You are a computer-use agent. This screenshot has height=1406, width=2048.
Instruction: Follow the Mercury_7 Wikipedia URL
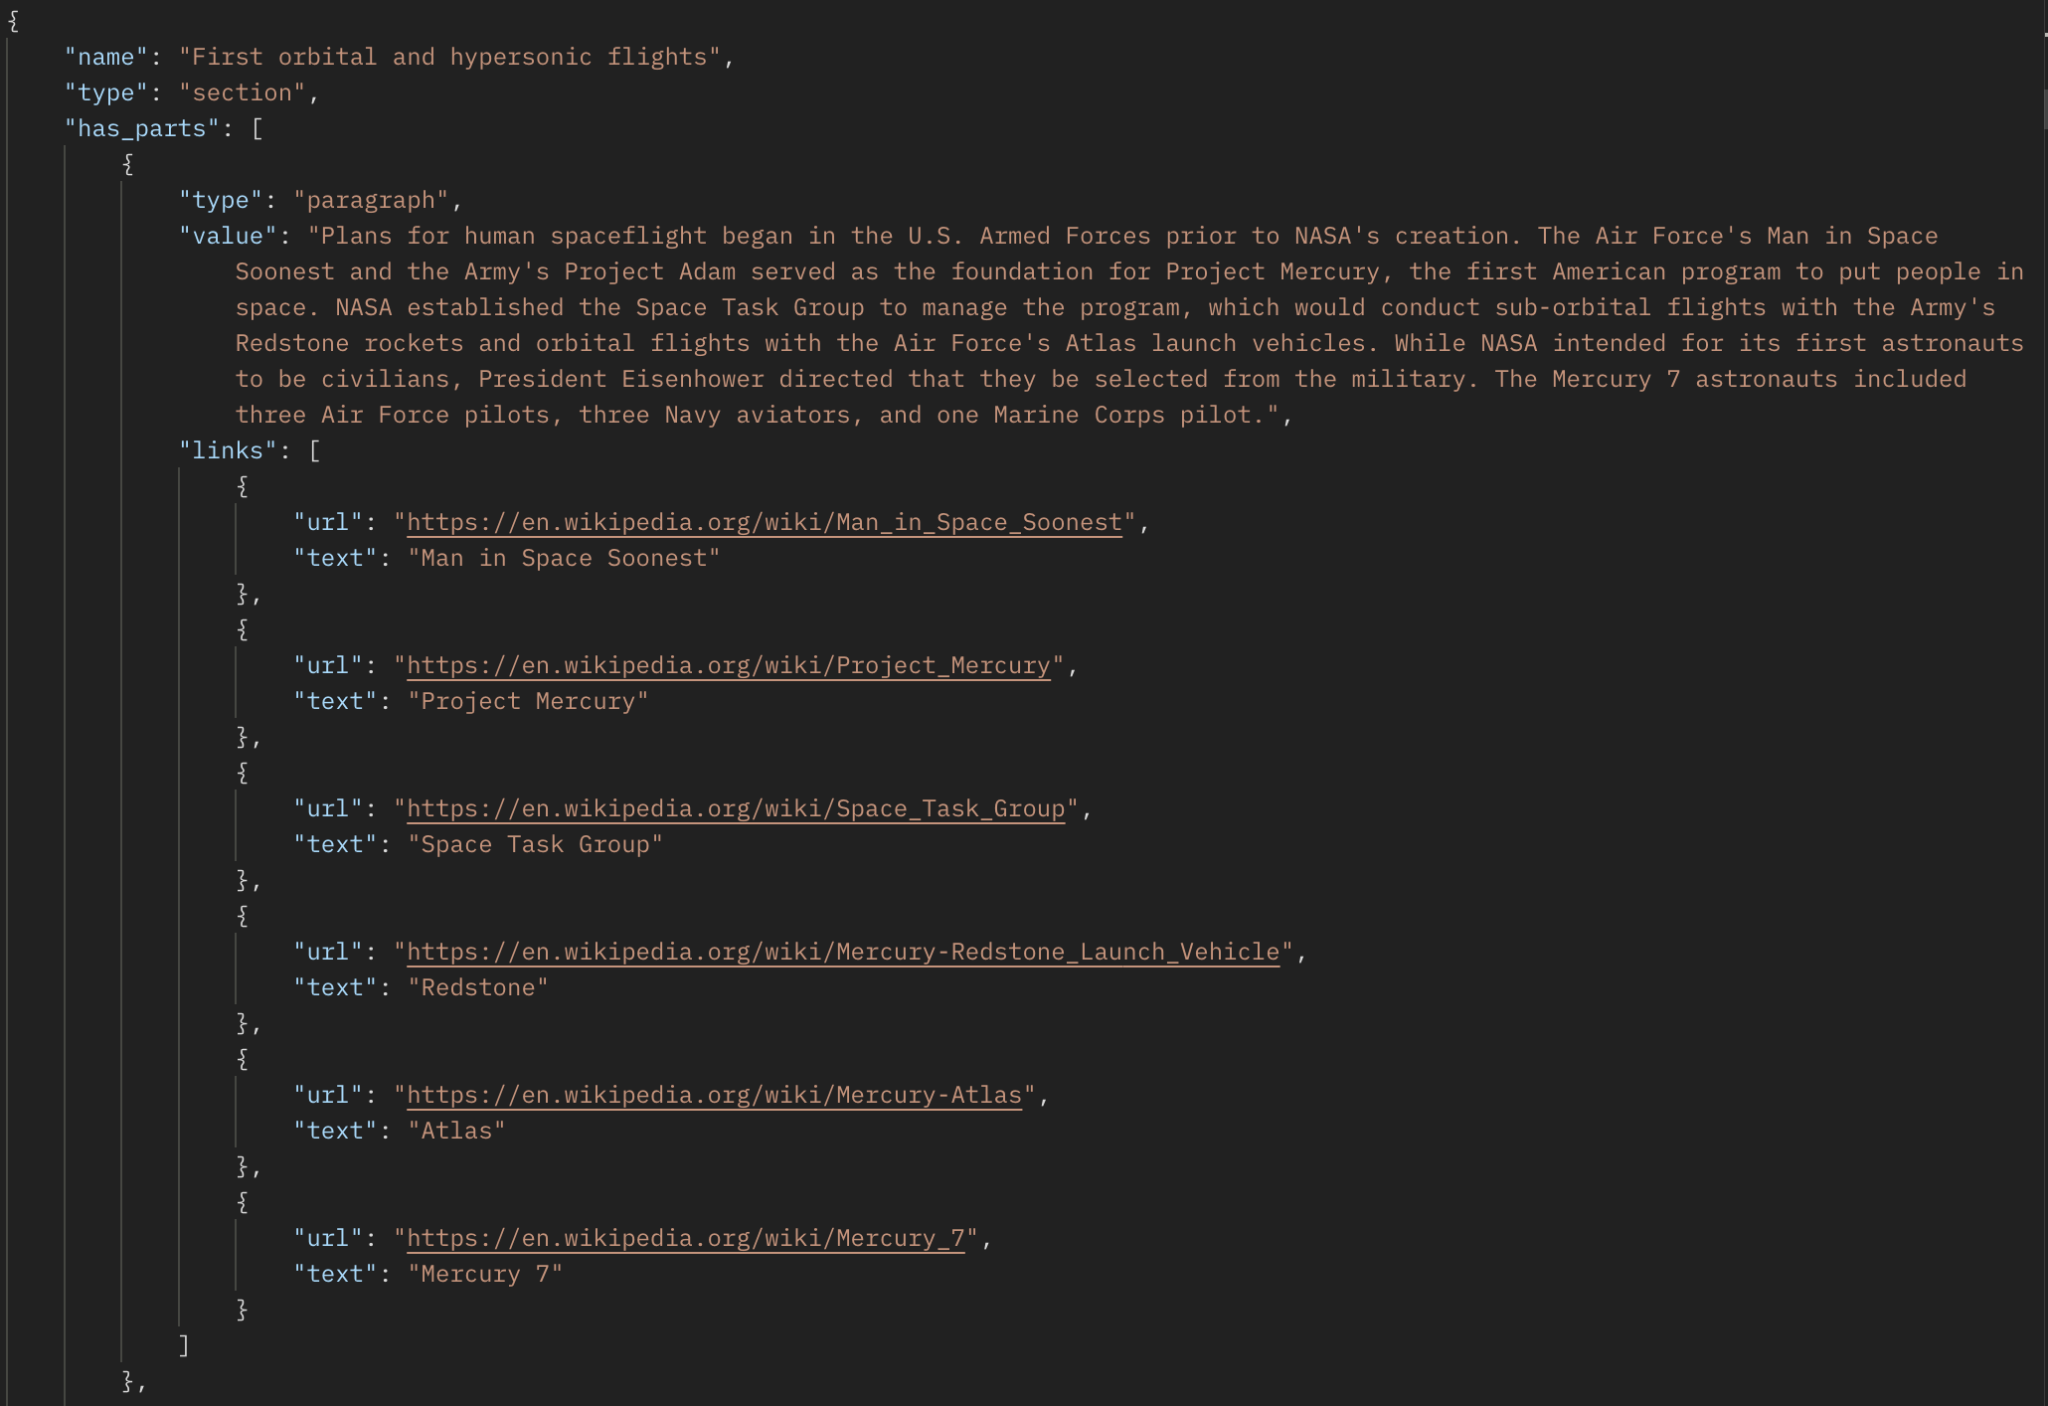[x=685, y=1237]
